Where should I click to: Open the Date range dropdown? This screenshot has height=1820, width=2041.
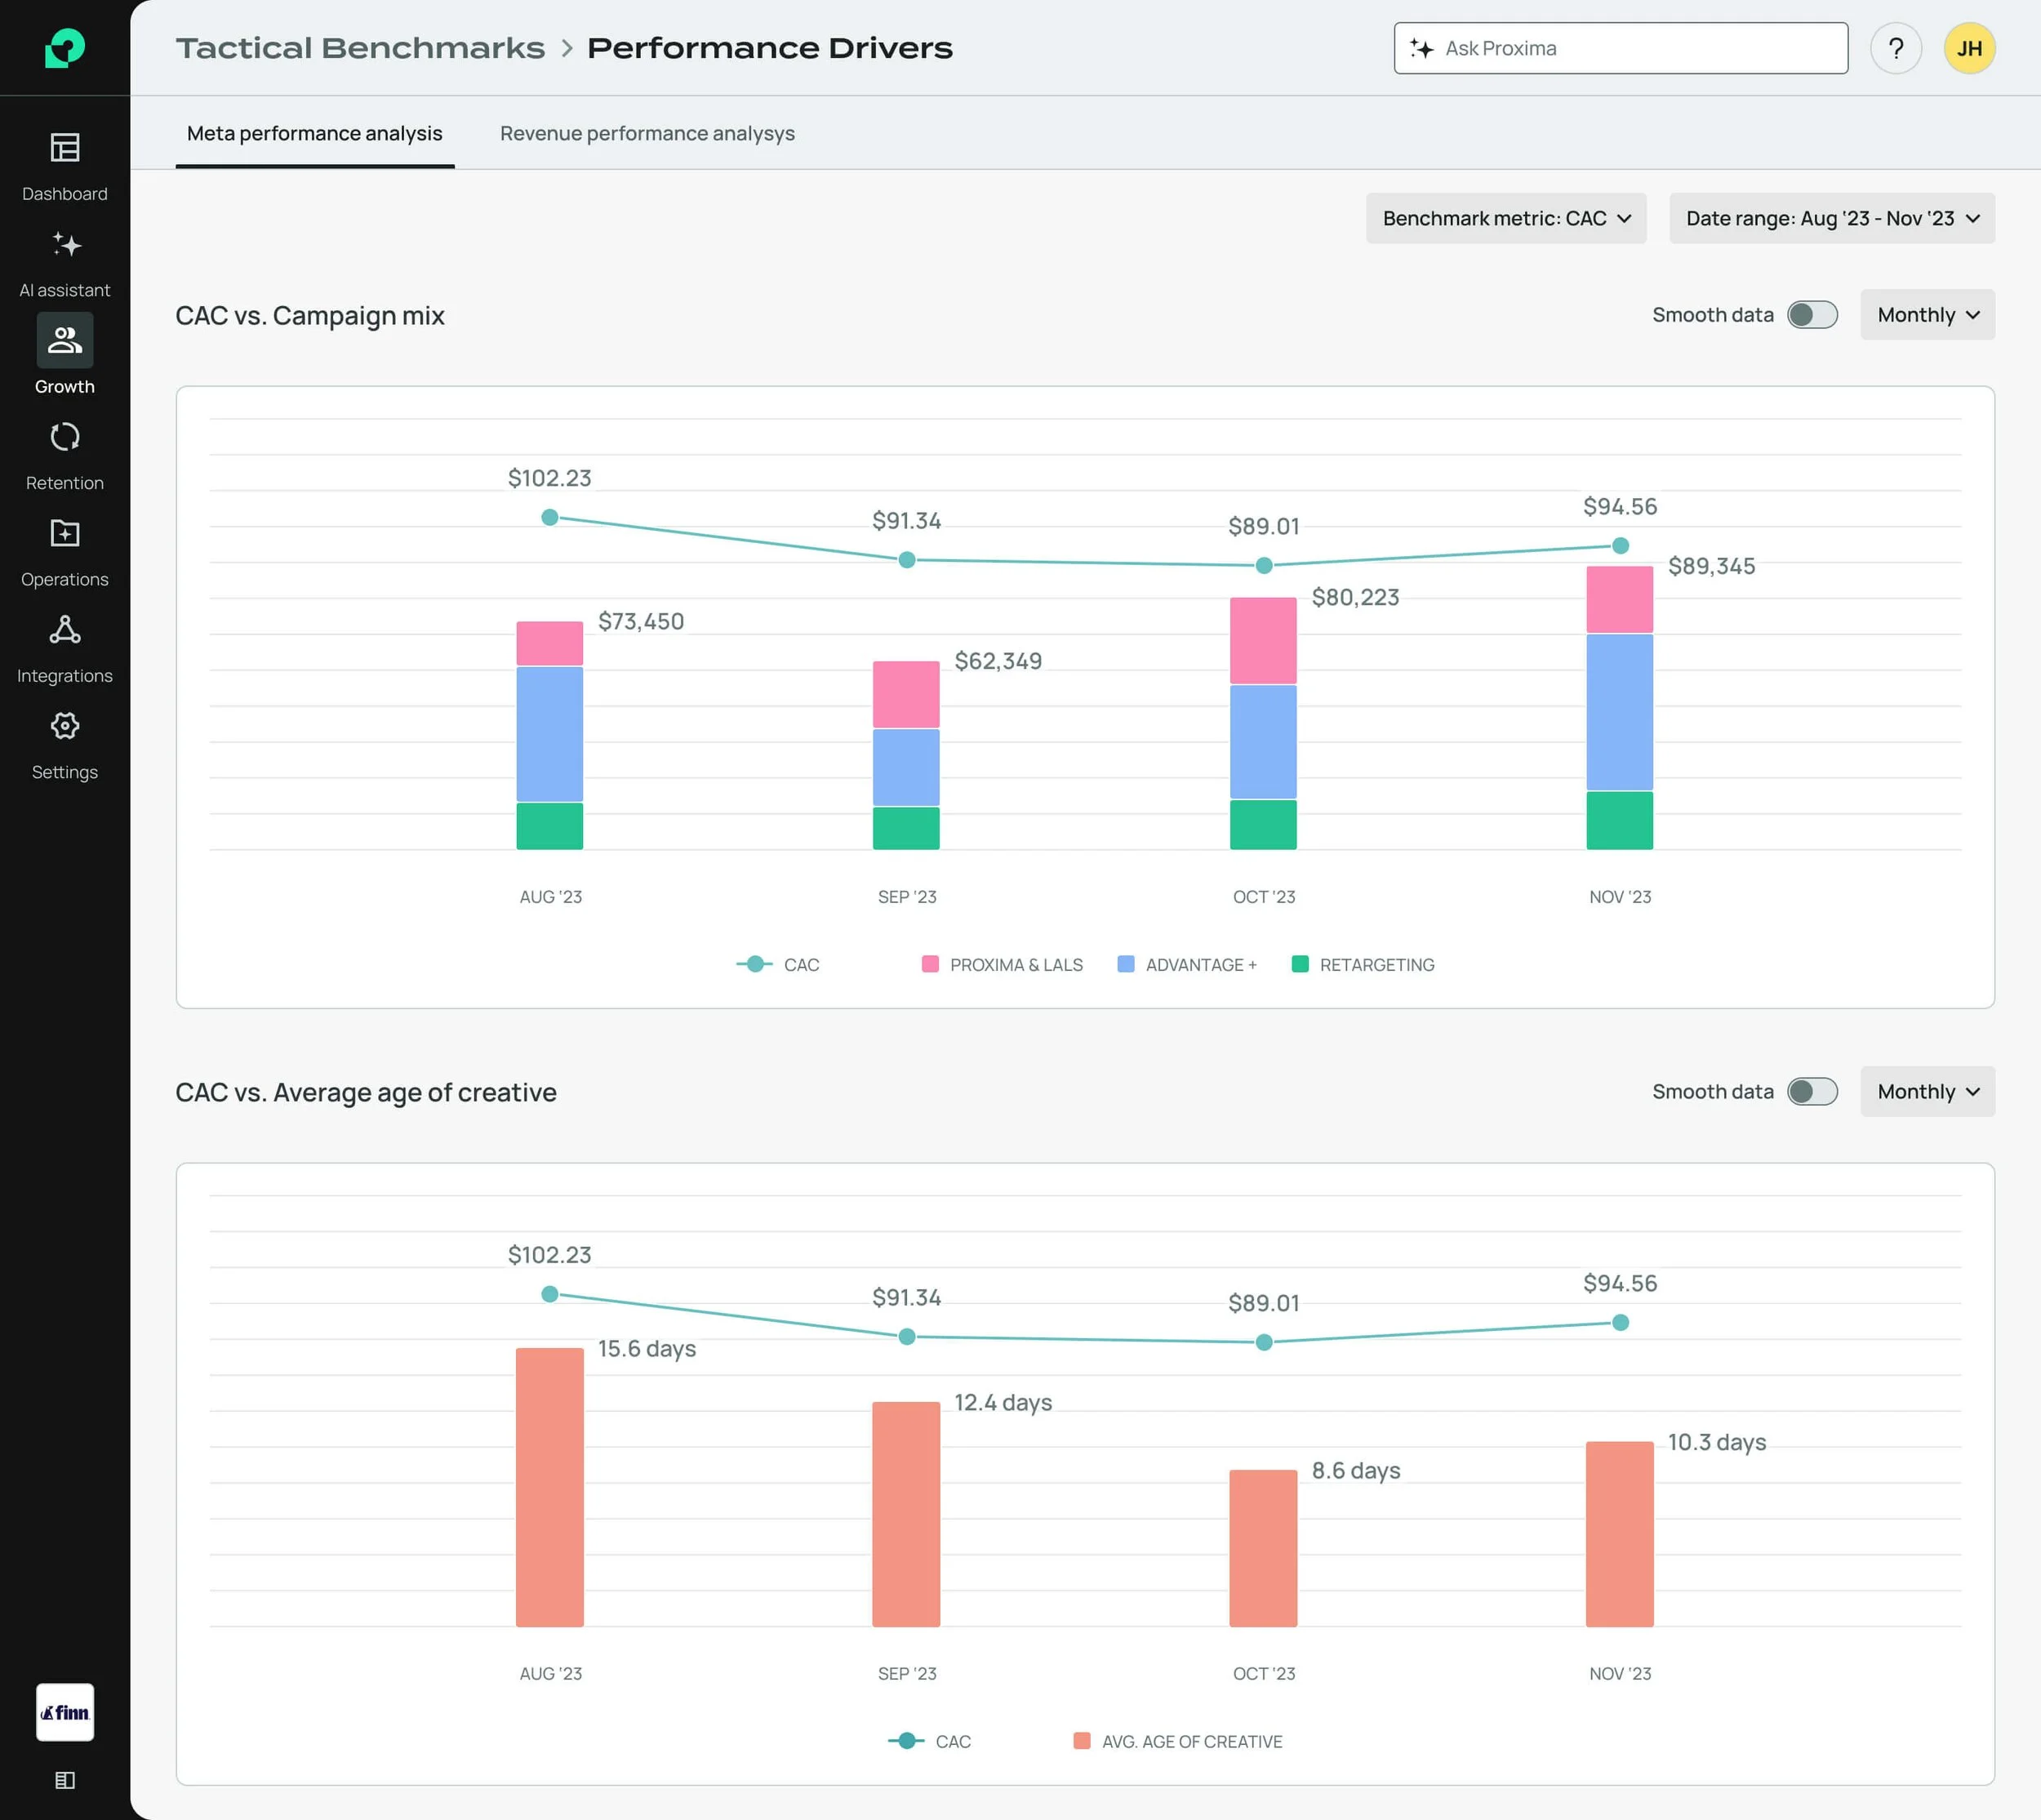coord(1831,218)
